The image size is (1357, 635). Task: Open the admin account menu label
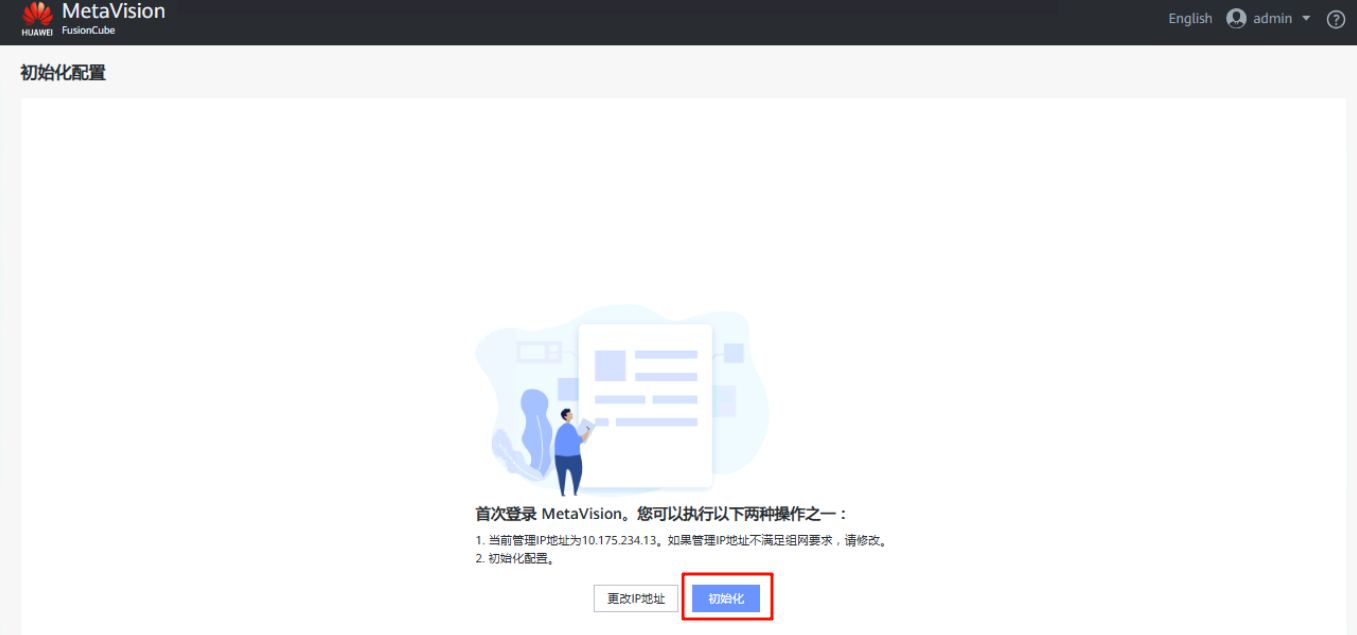1272,19
